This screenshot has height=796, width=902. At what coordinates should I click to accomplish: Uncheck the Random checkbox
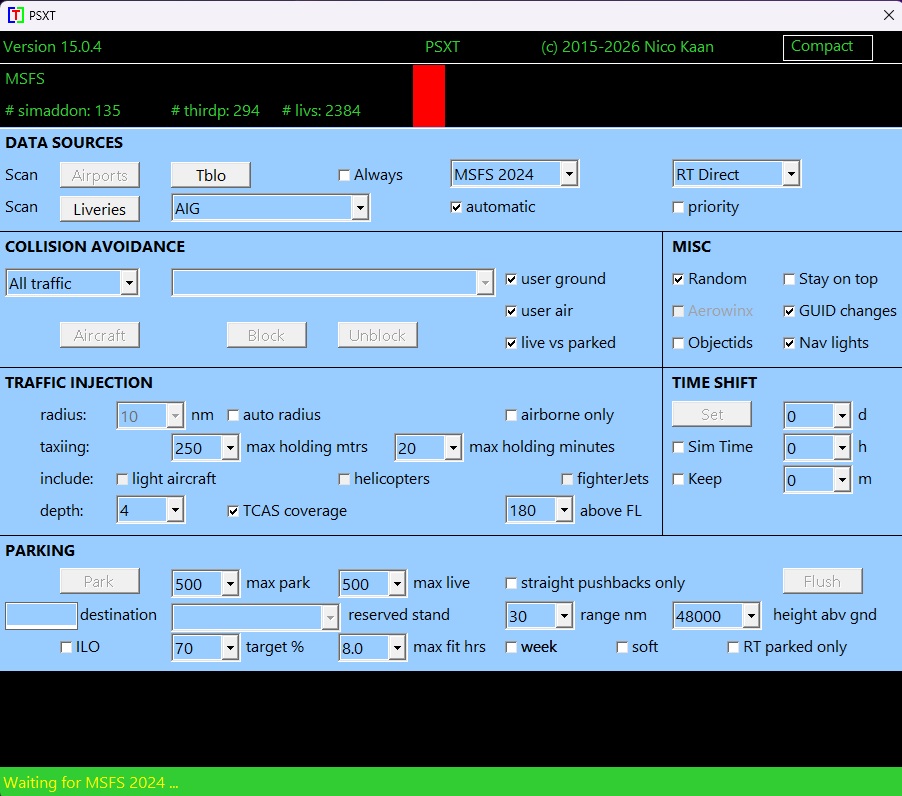[678, 280]
